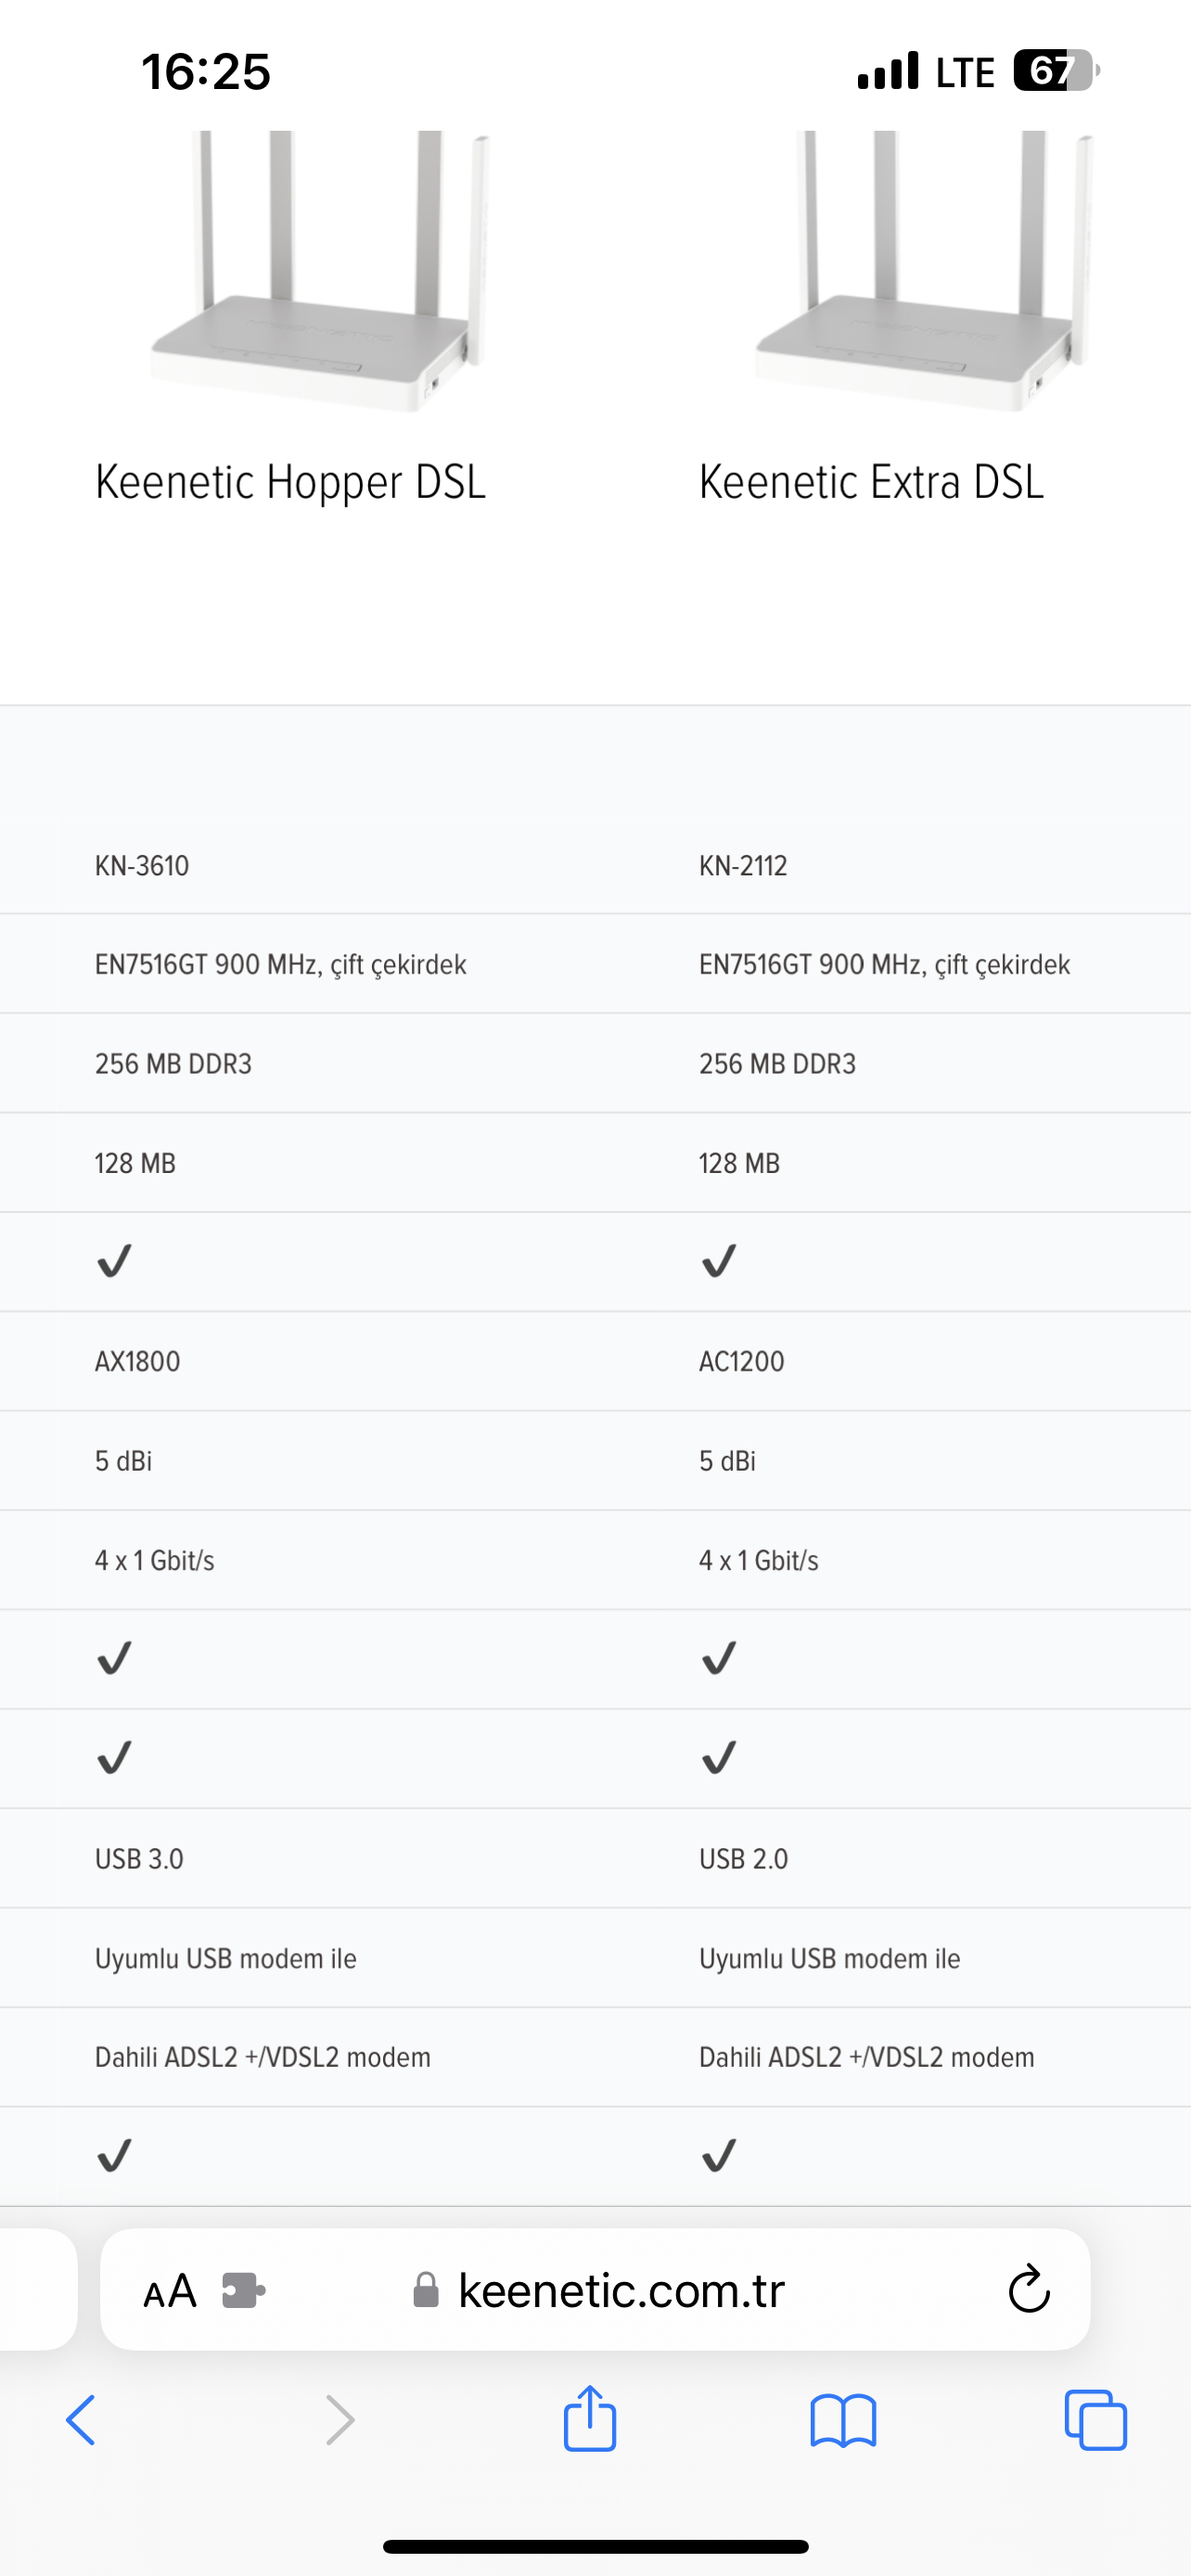Tap the USB 3.0 specification cell
This screenshot has width=1191, height=2576.
point(139,1859)
